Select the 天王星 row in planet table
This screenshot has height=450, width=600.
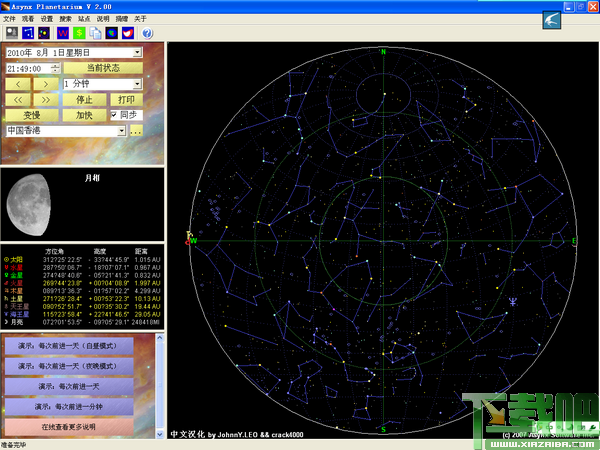pyautogui.click(x=82, y=307)
